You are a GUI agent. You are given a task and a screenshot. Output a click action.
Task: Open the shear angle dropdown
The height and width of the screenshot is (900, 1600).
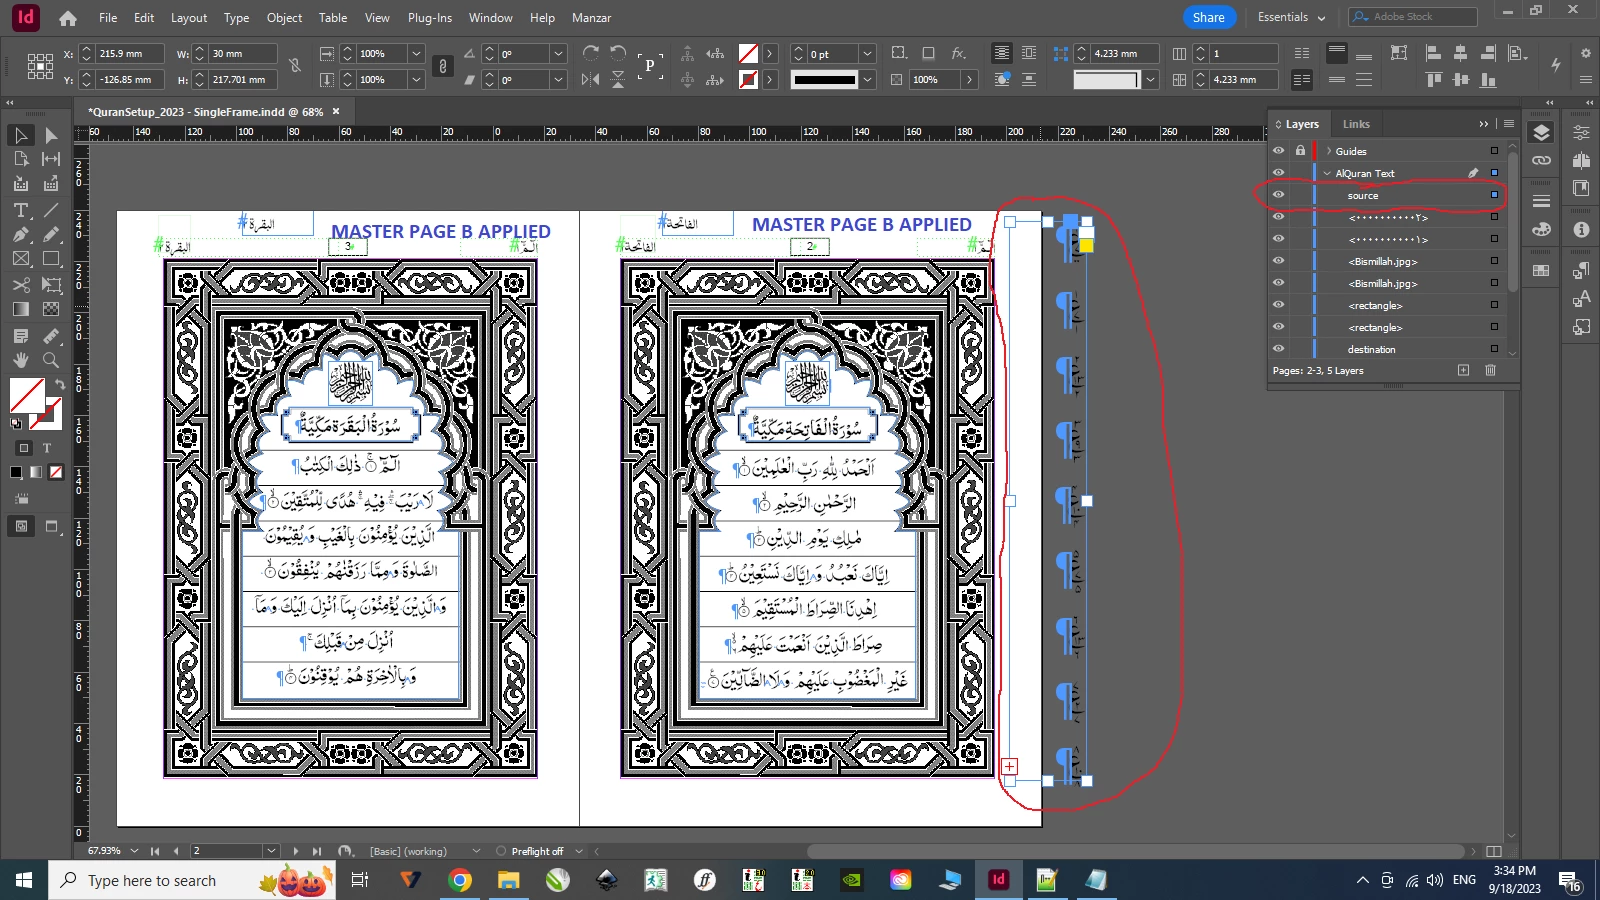(559, 79)
